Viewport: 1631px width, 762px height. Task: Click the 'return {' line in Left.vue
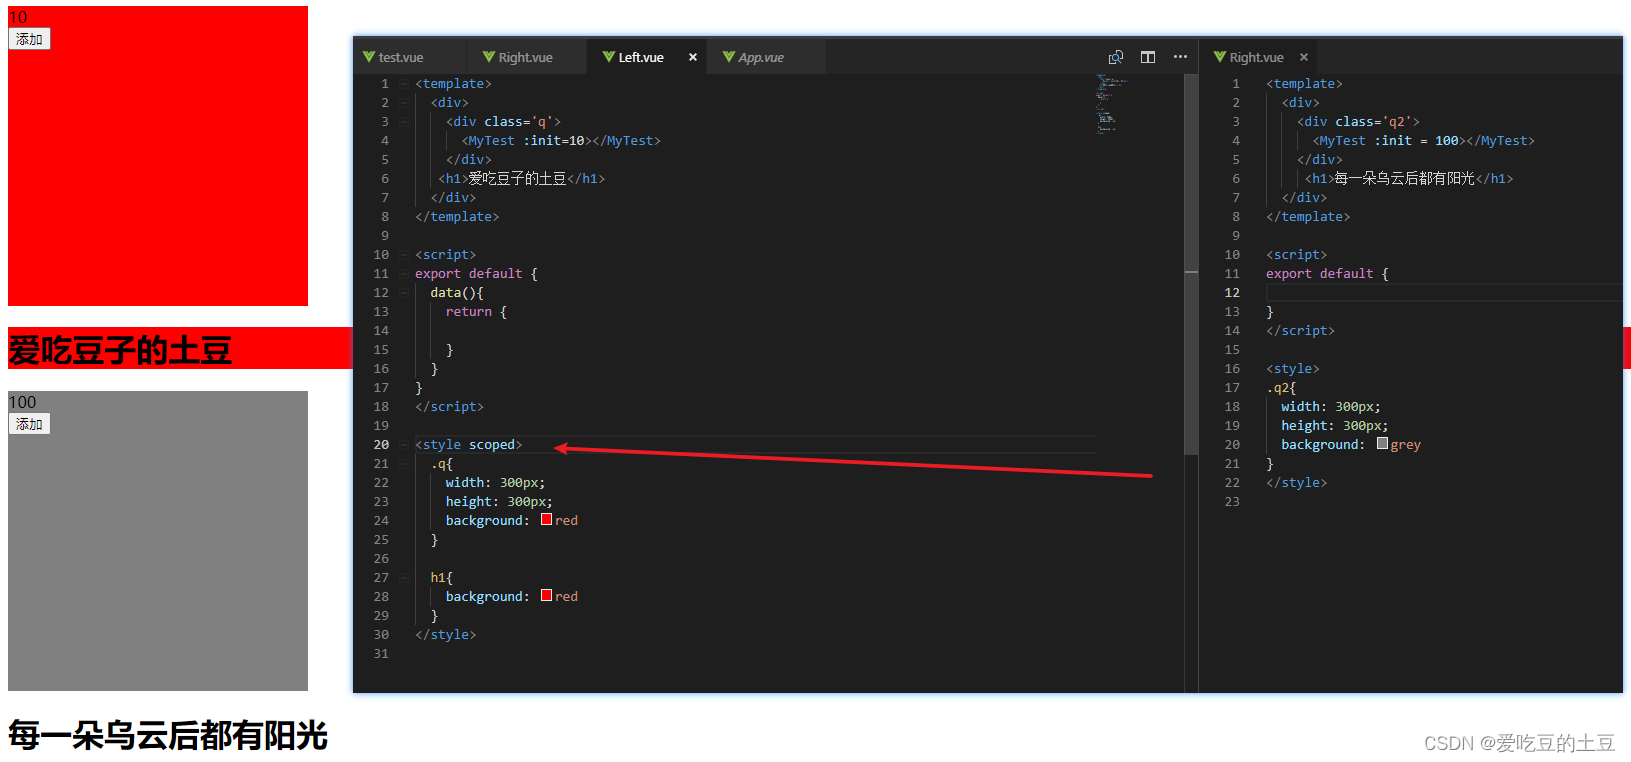tap(476, 312)
